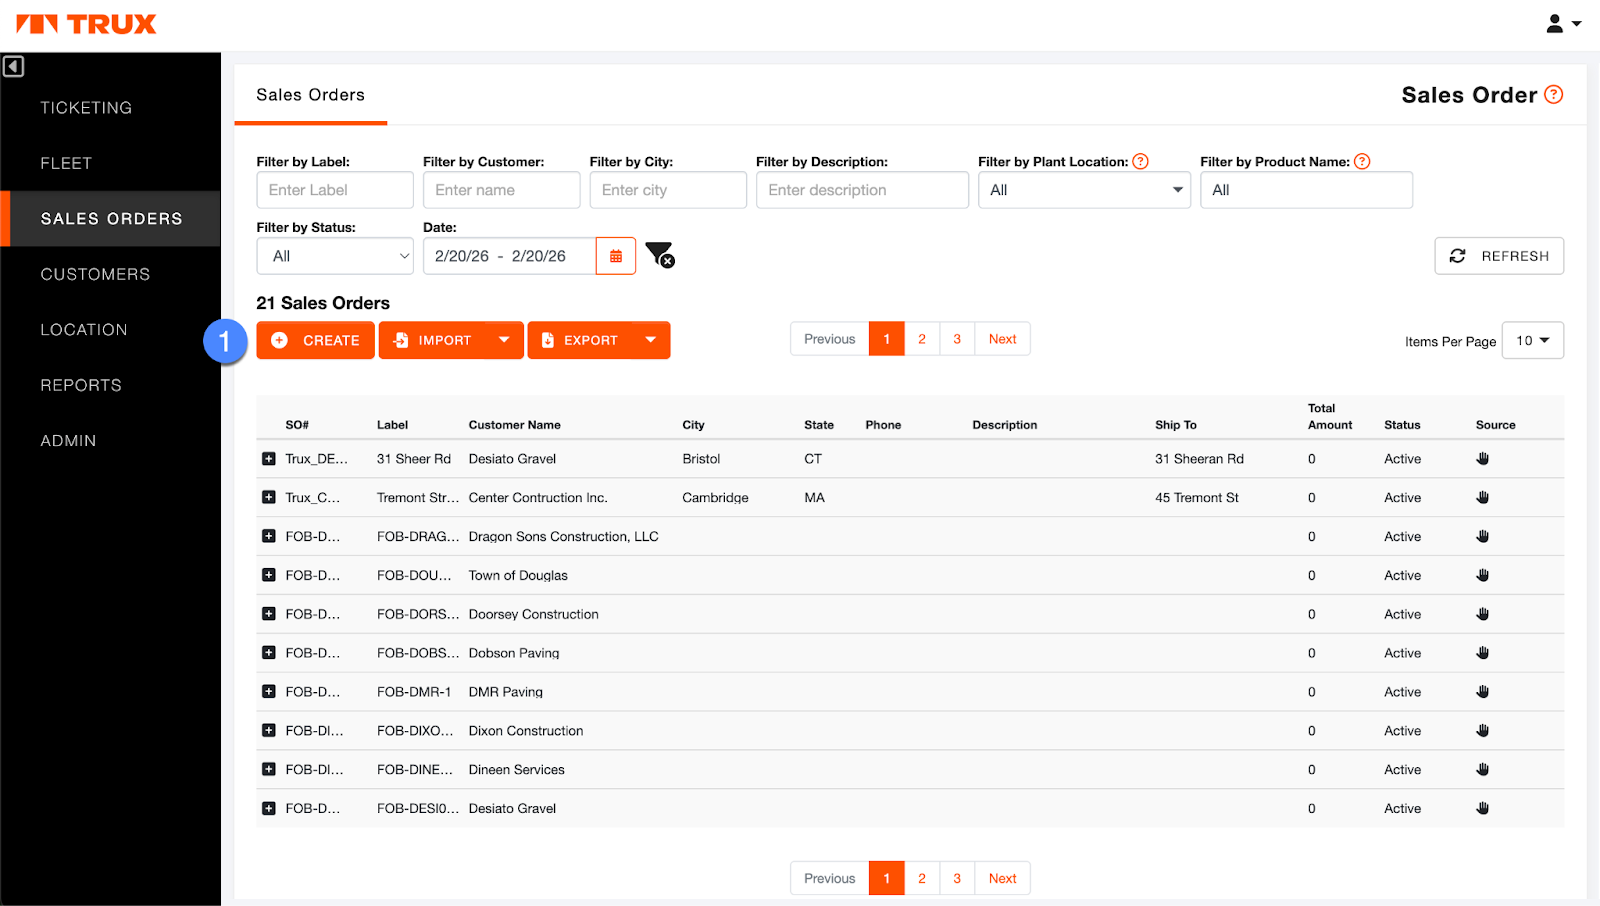Image resolution: width=1600 pixels, height=906 pixels.
Task: Click the user account icon
Action: click(1563, 24)
